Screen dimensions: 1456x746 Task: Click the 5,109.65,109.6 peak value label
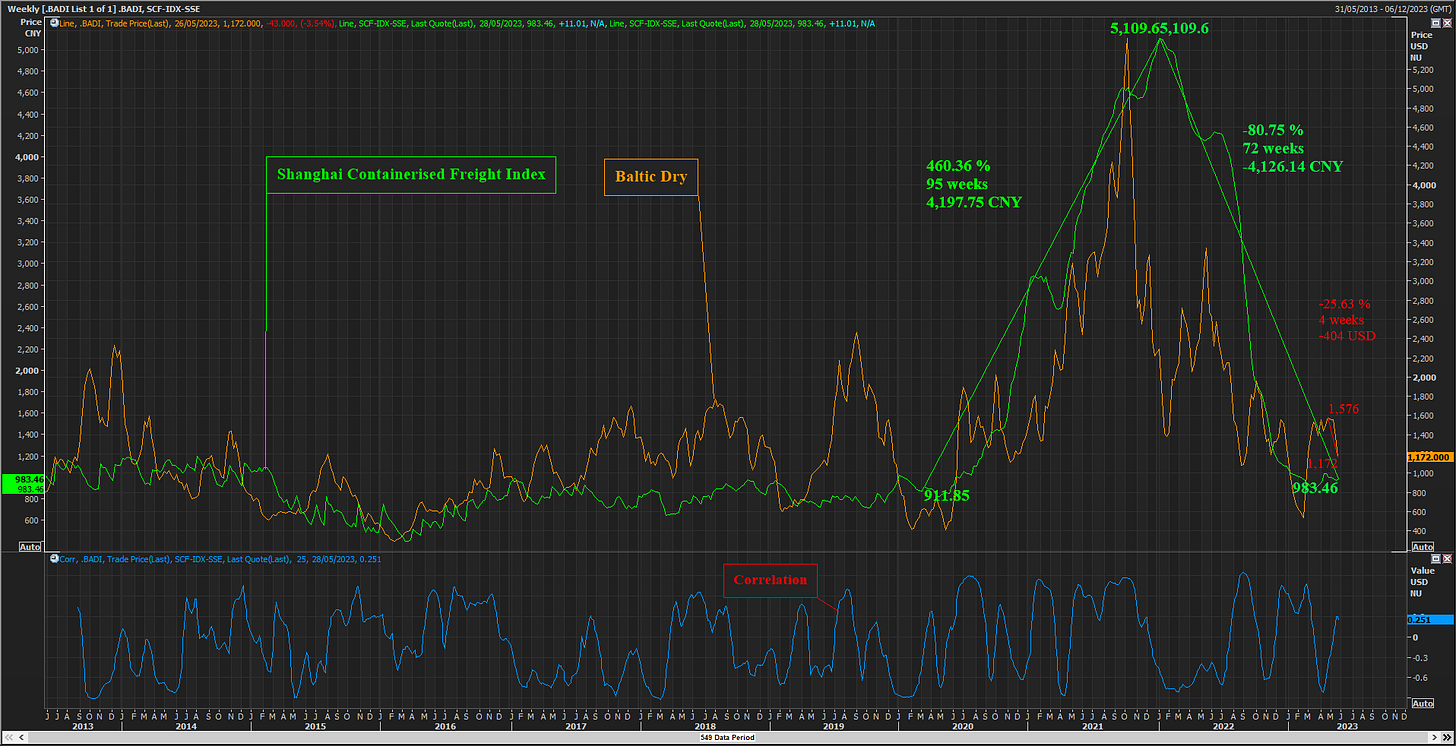pos(1159,28)
